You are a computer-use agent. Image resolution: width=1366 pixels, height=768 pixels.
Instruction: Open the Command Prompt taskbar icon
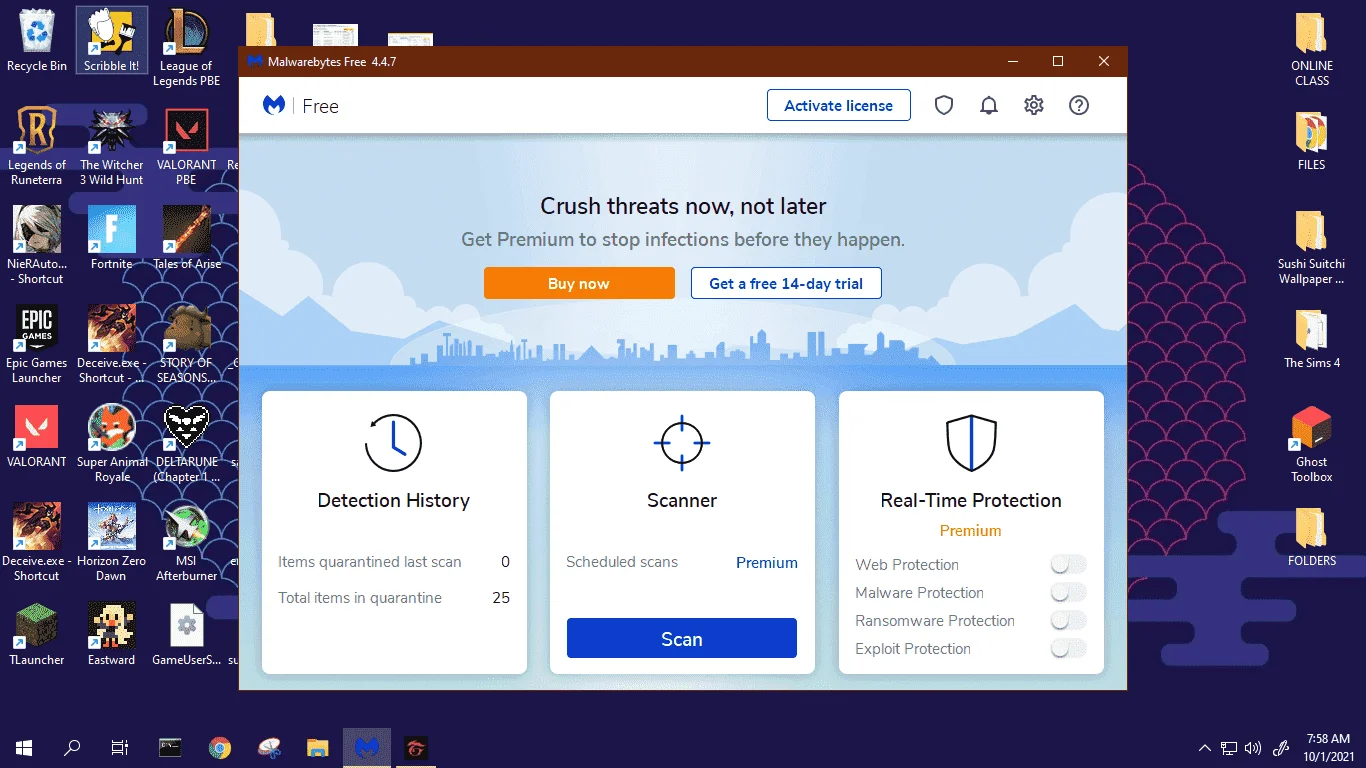171,747
